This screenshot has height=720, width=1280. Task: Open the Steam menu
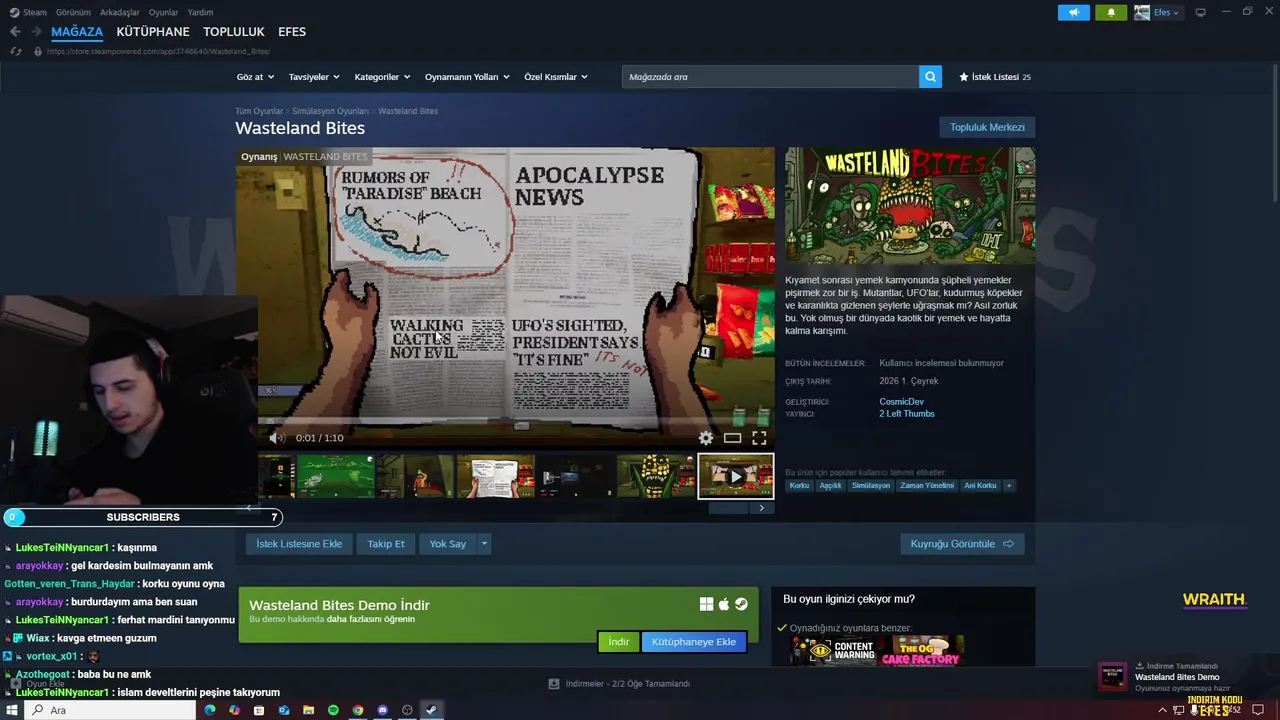[35, 12]
